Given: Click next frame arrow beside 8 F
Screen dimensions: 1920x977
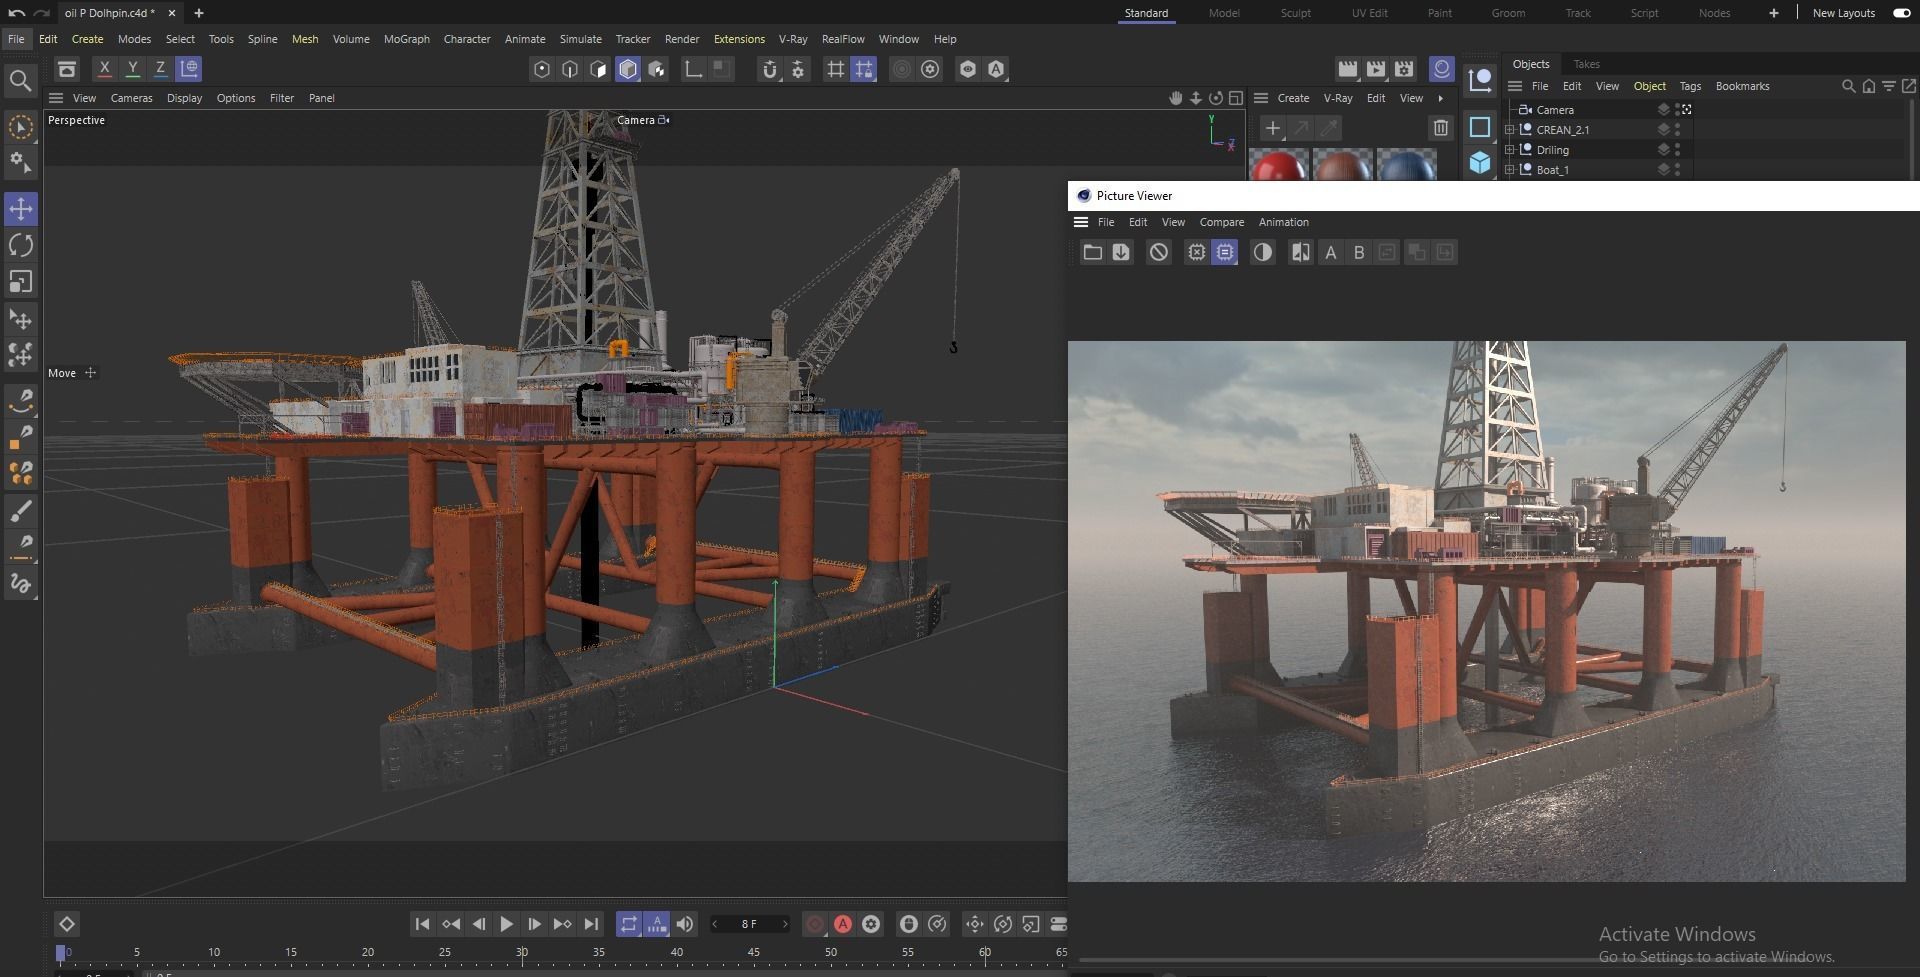Looking at the screenshot, I should coord(785,924).
